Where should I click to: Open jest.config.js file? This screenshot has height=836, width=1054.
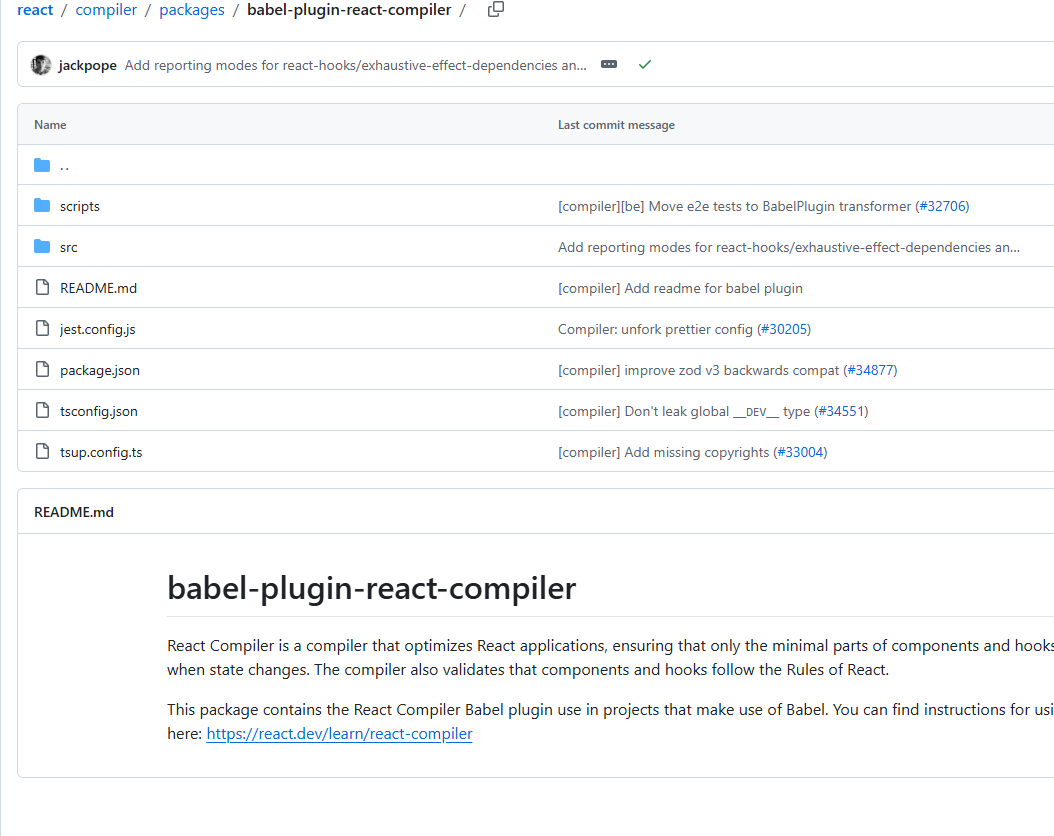97,329
